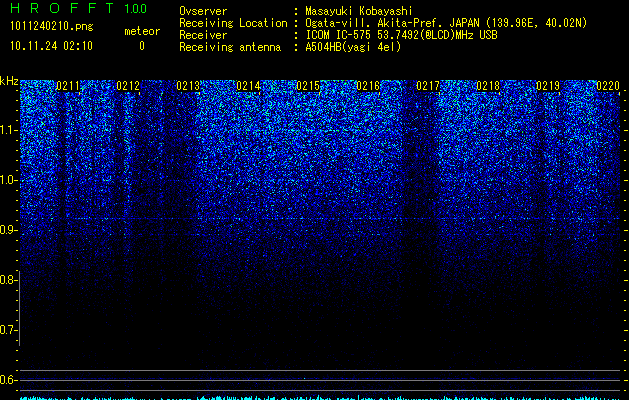Click the cyan signal-level strip at bottom
The height and width of the screenshot is (400, 629).
(320, 398)
